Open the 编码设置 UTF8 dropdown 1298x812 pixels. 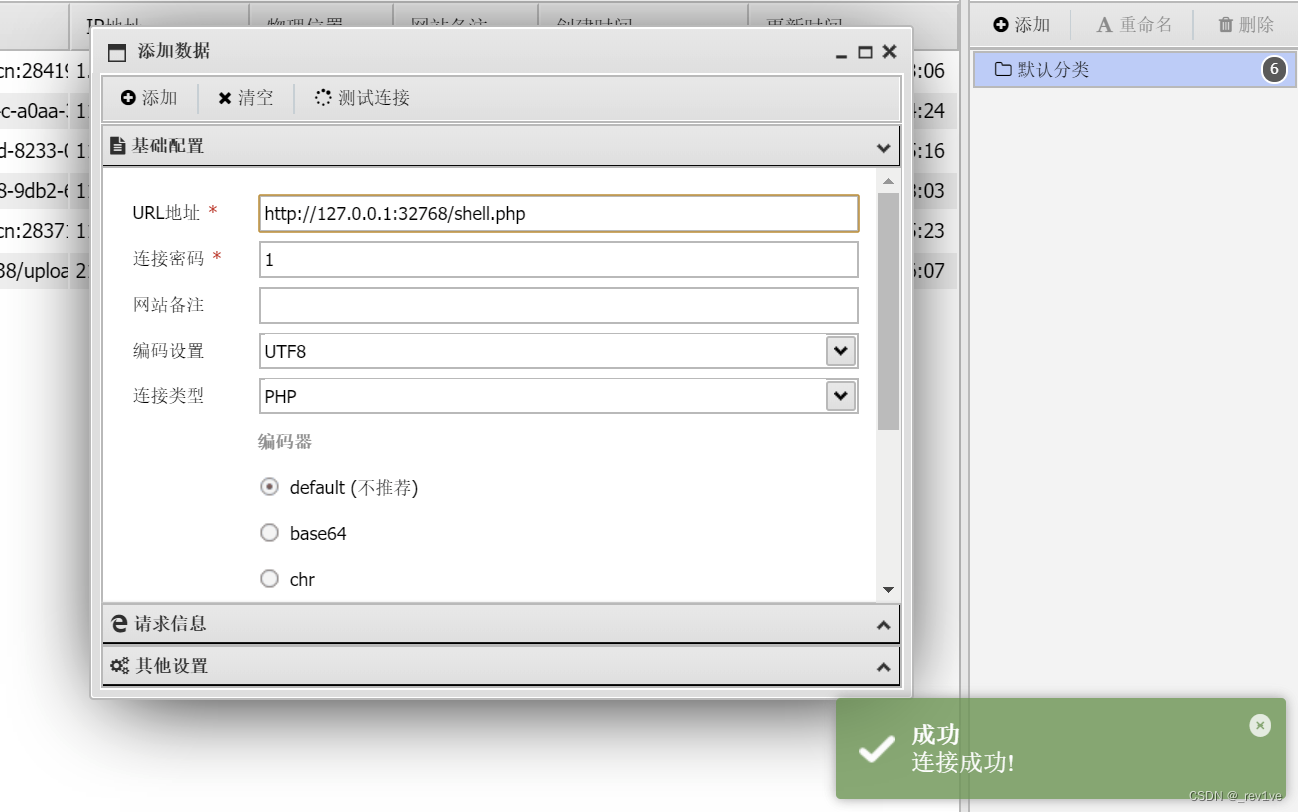click(x=841, y=350)
